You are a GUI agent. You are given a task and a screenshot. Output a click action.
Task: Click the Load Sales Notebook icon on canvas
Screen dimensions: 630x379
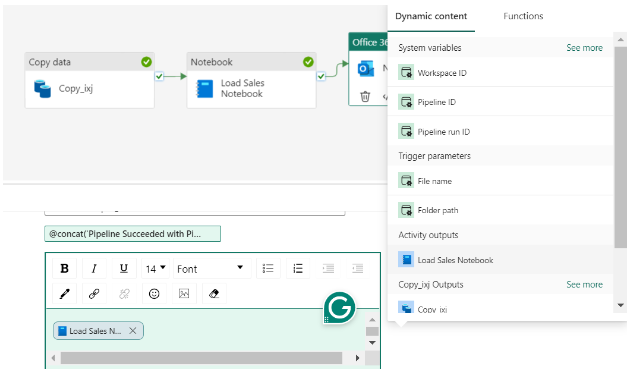coord(205,89)
